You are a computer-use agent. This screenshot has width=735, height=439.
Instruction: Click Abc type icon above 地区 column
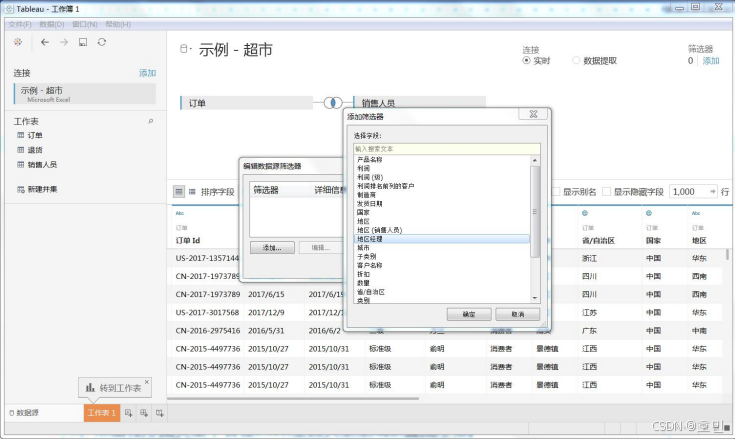[696, 213]
